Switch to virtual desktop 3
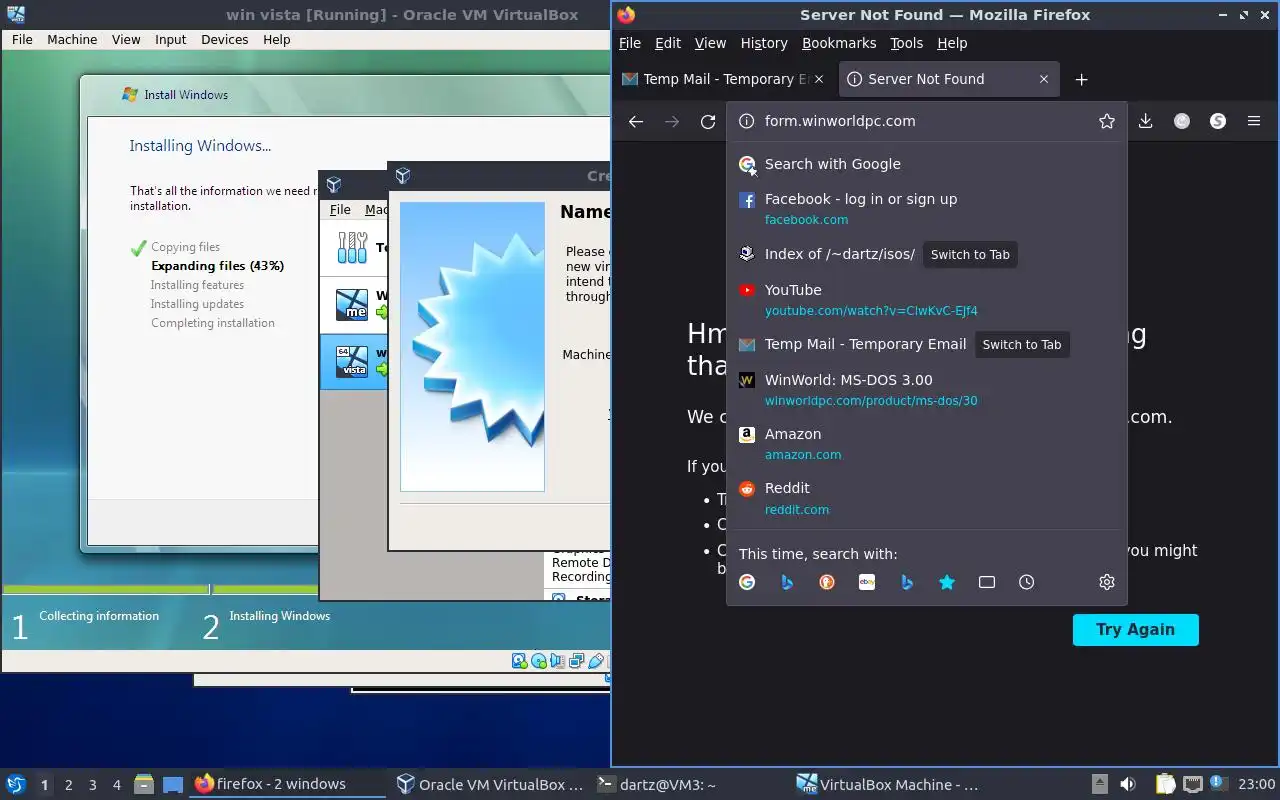Screen dimensions: 1280x800 pyautogui.click(x=93, y=785)
